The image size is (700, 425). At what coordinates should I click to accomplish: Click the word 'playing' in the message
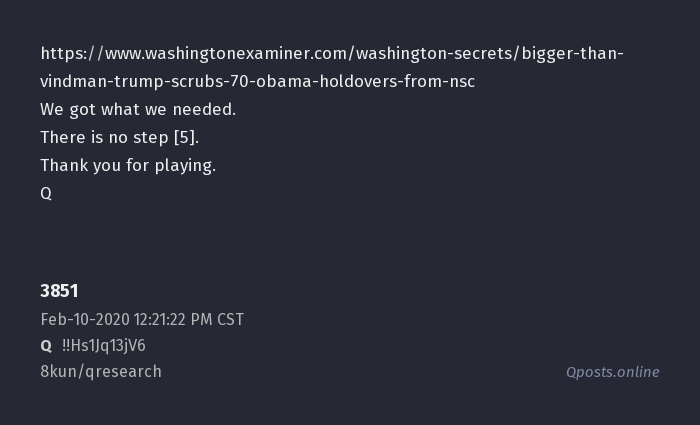(x=182, y=165)
